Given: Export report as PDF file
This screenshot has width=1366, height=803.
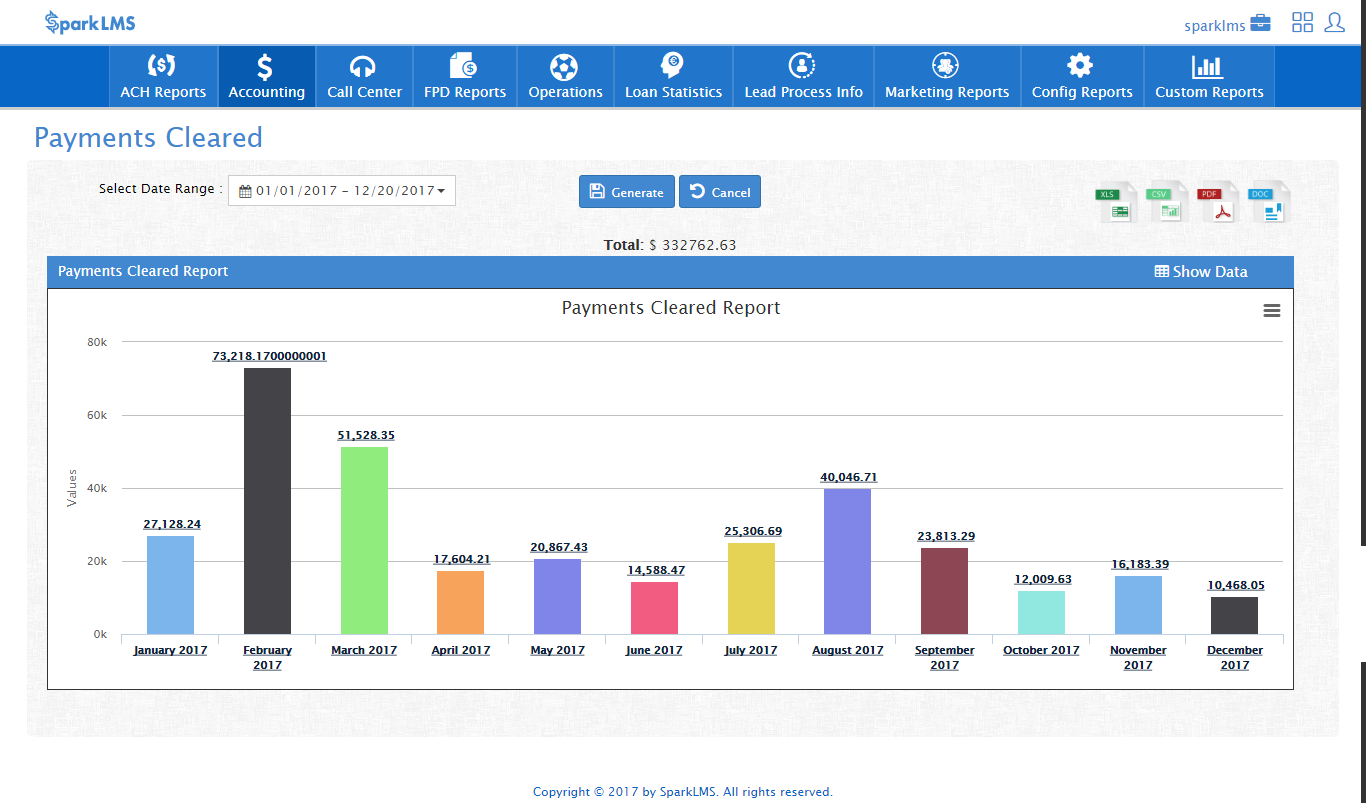Looking at the screenshot, I should pos(1218,202).
